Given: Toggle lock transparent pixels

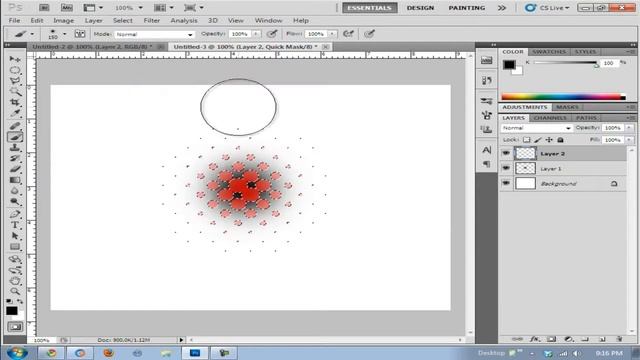Looking at the screenshot, I should (527, 140).
